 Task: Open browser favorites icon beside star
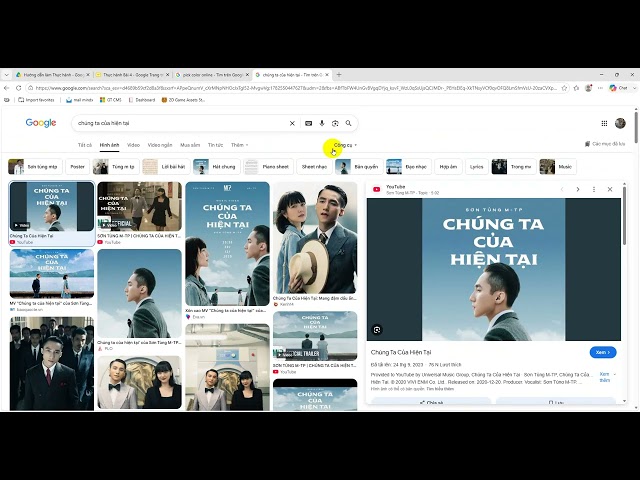tap(576, 88)
